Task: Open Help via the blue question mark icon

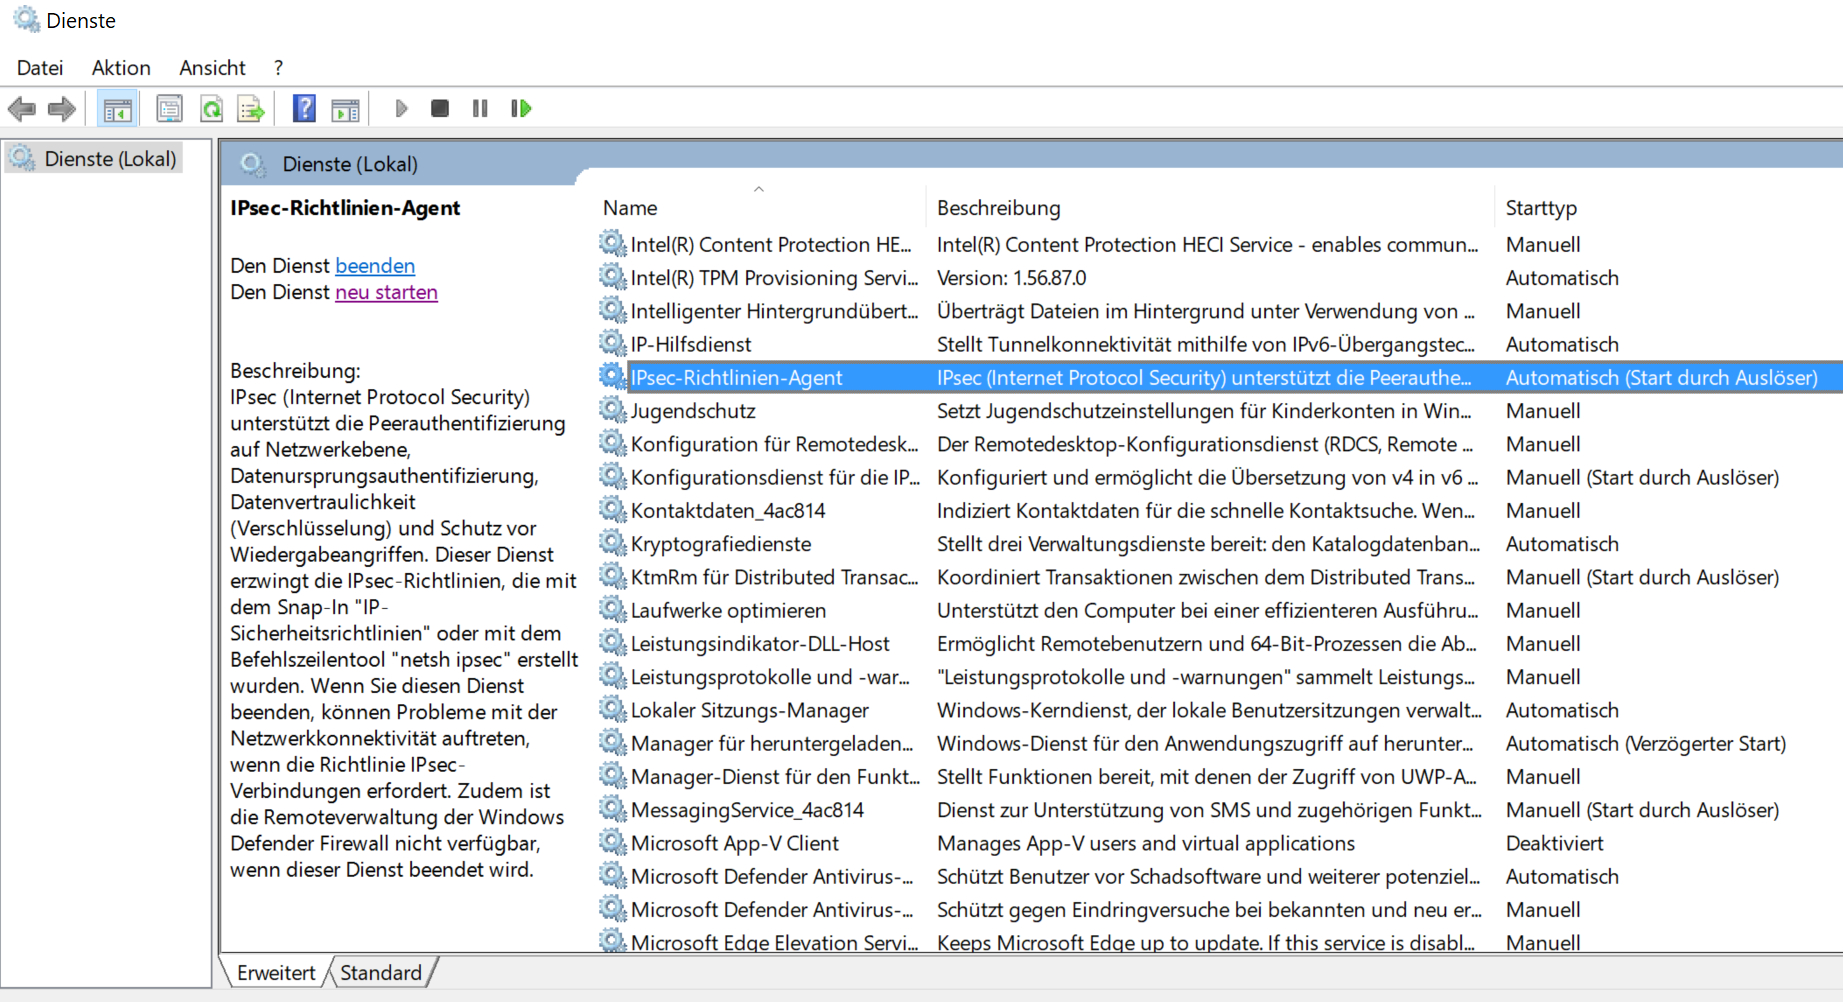Action: click(x=304, y=109)
